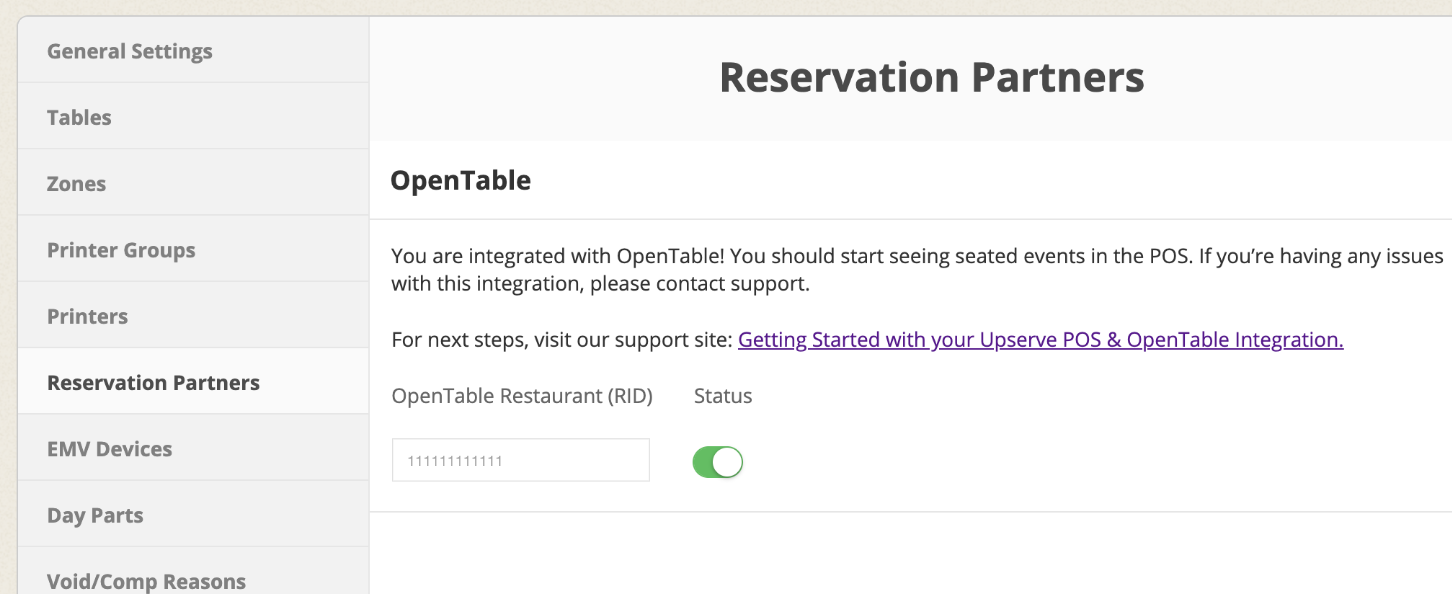Image resolution: width=1452 pixels, height=594 pixels.
Task: Select the Tables settings page
Action: click(x=78, y=117)
